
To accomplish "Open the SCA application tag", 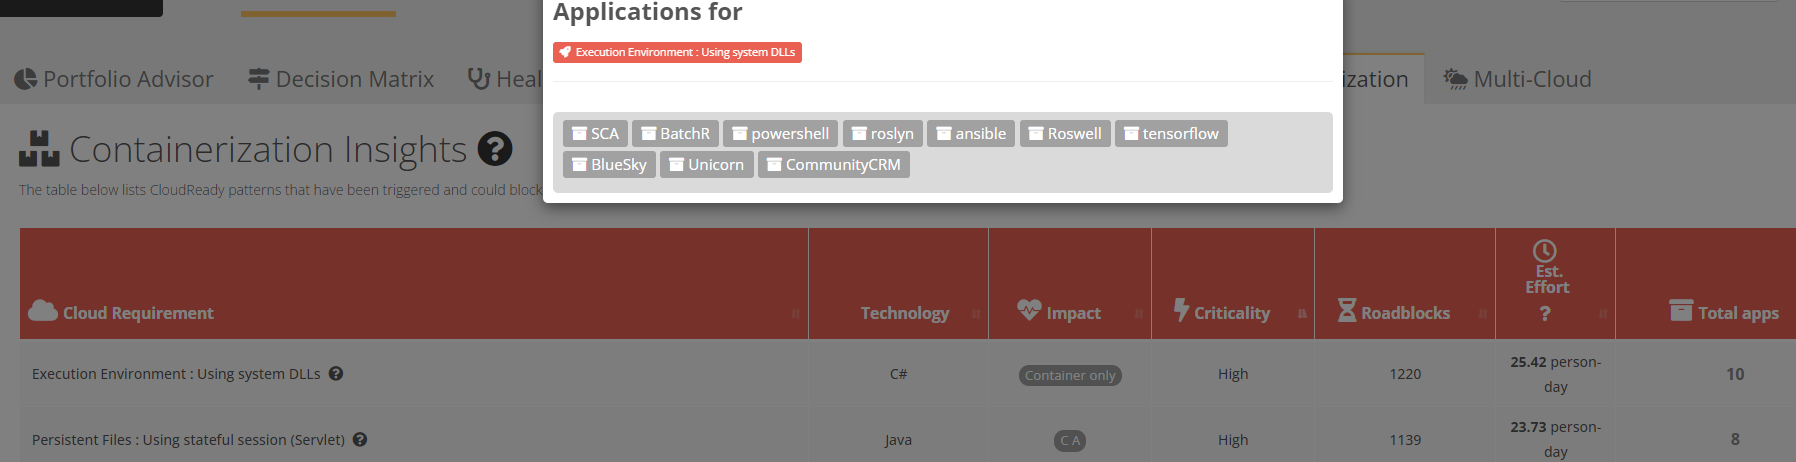I will (595, 134).
